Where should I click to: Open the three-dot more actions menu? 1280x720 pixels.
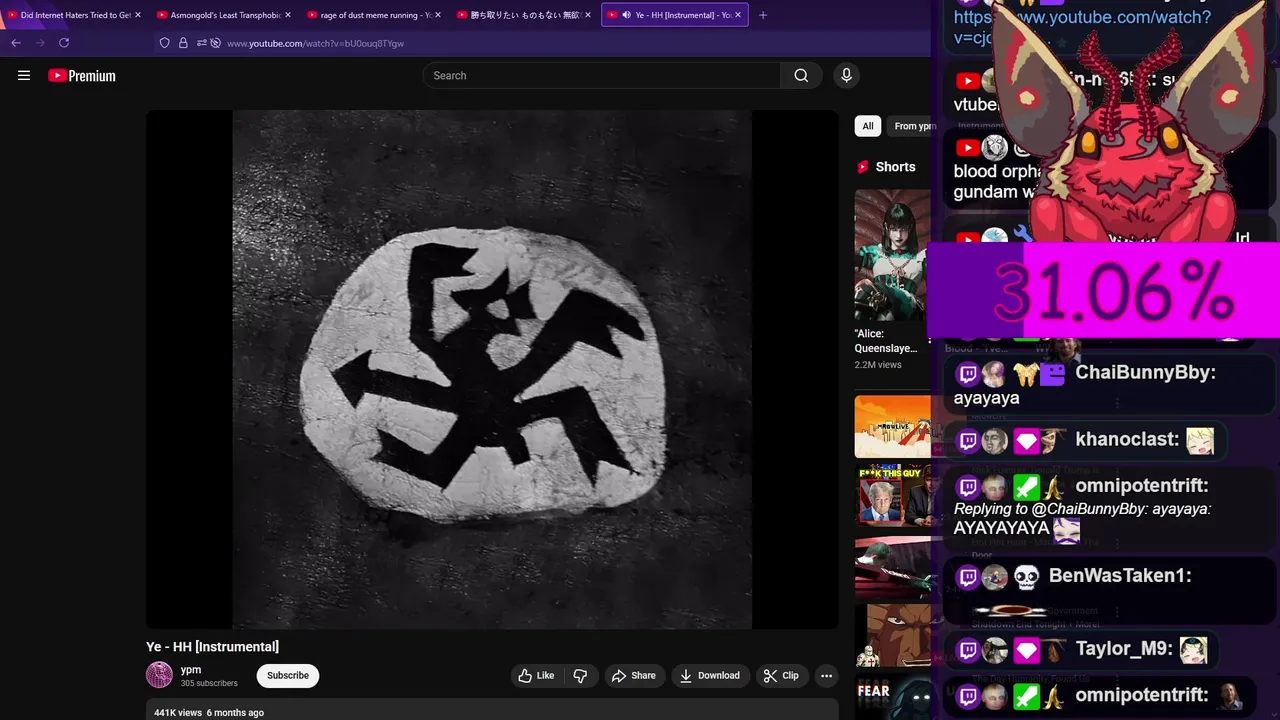coord(826,676)
